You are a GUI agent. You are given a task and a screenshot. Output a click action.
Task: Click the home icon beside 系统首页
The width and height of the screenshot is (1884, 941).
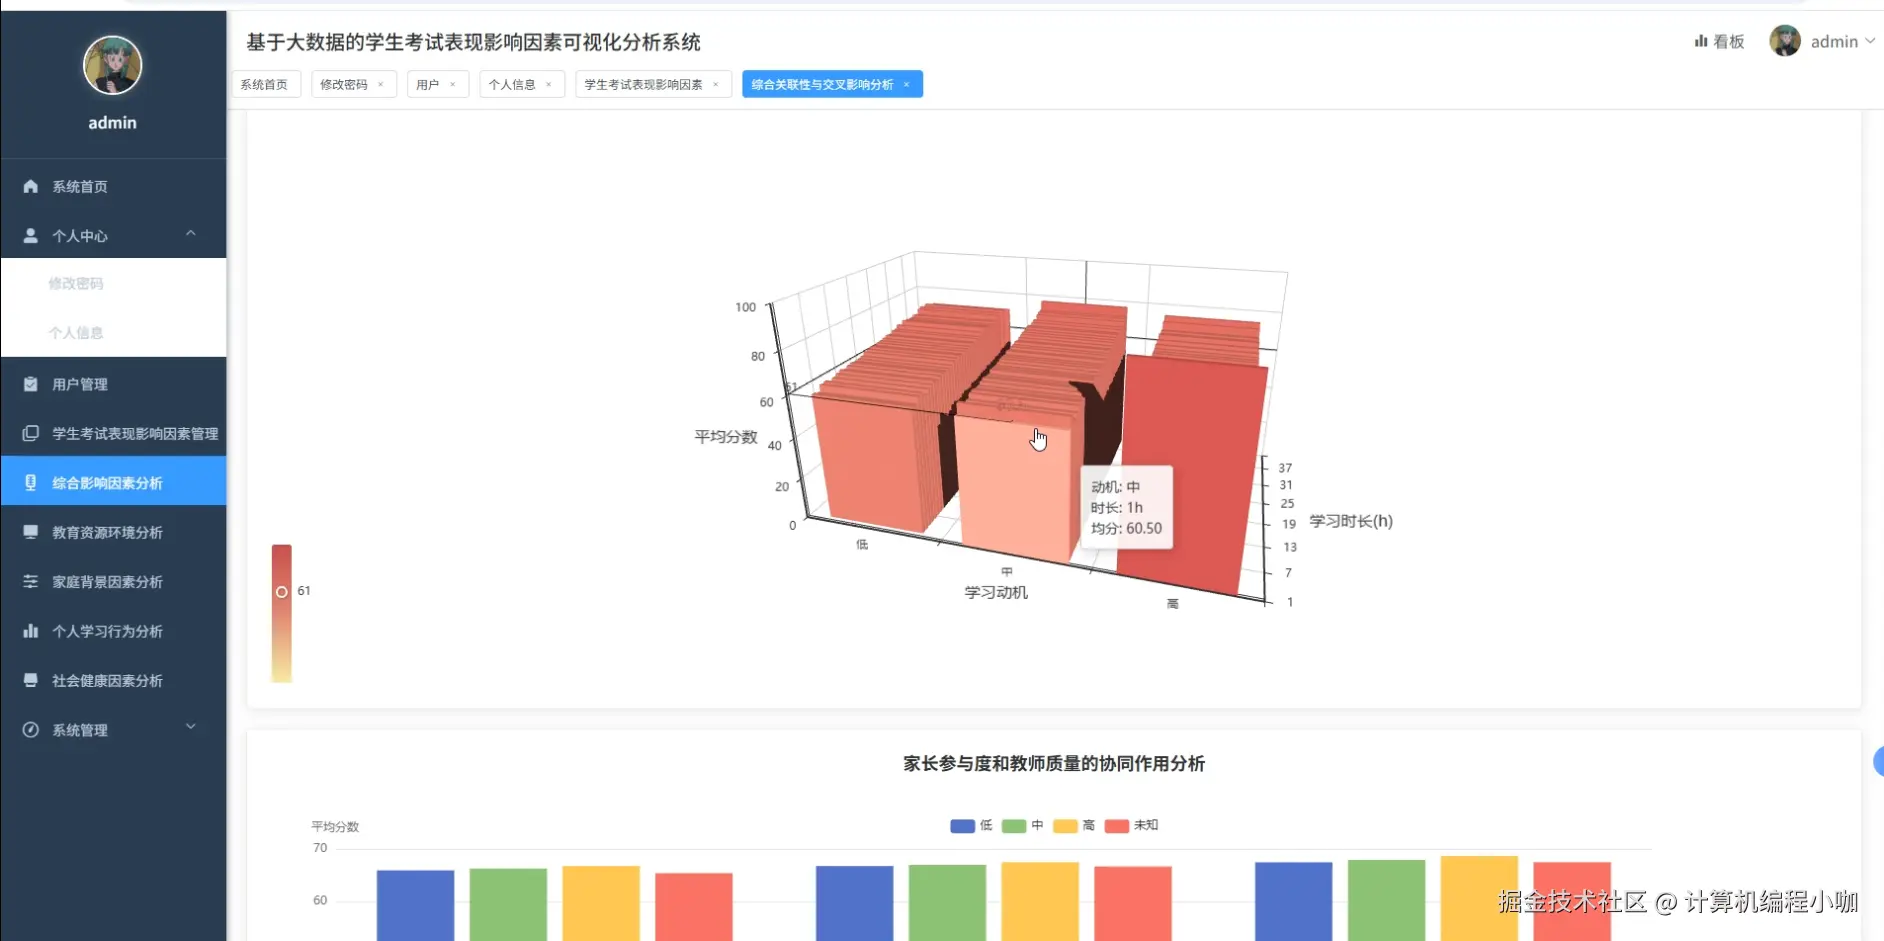click(31, 186)
